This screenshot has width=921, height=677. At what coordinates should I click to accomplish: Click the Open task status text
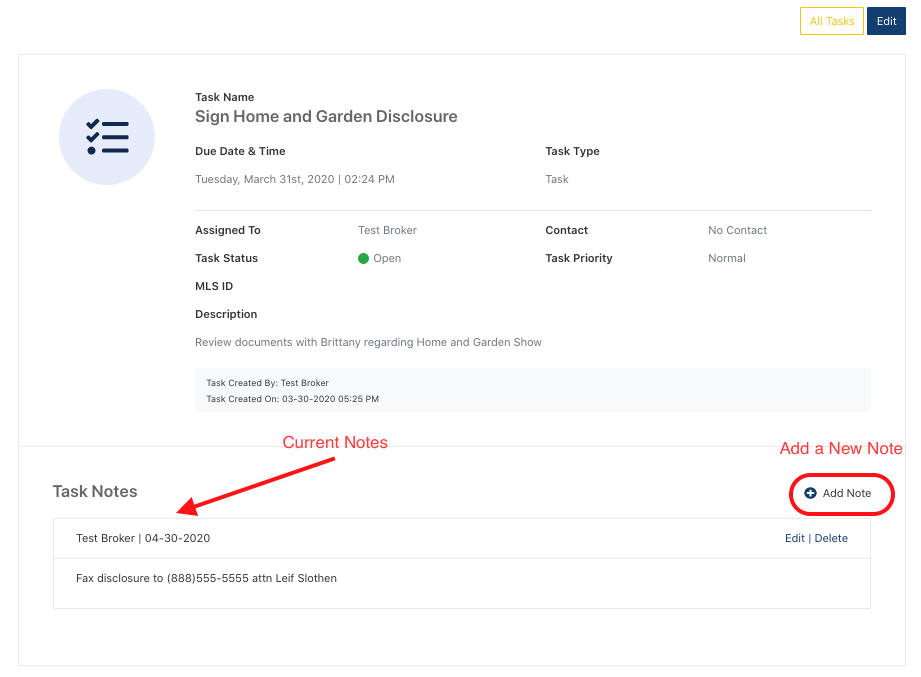(387, 258)
